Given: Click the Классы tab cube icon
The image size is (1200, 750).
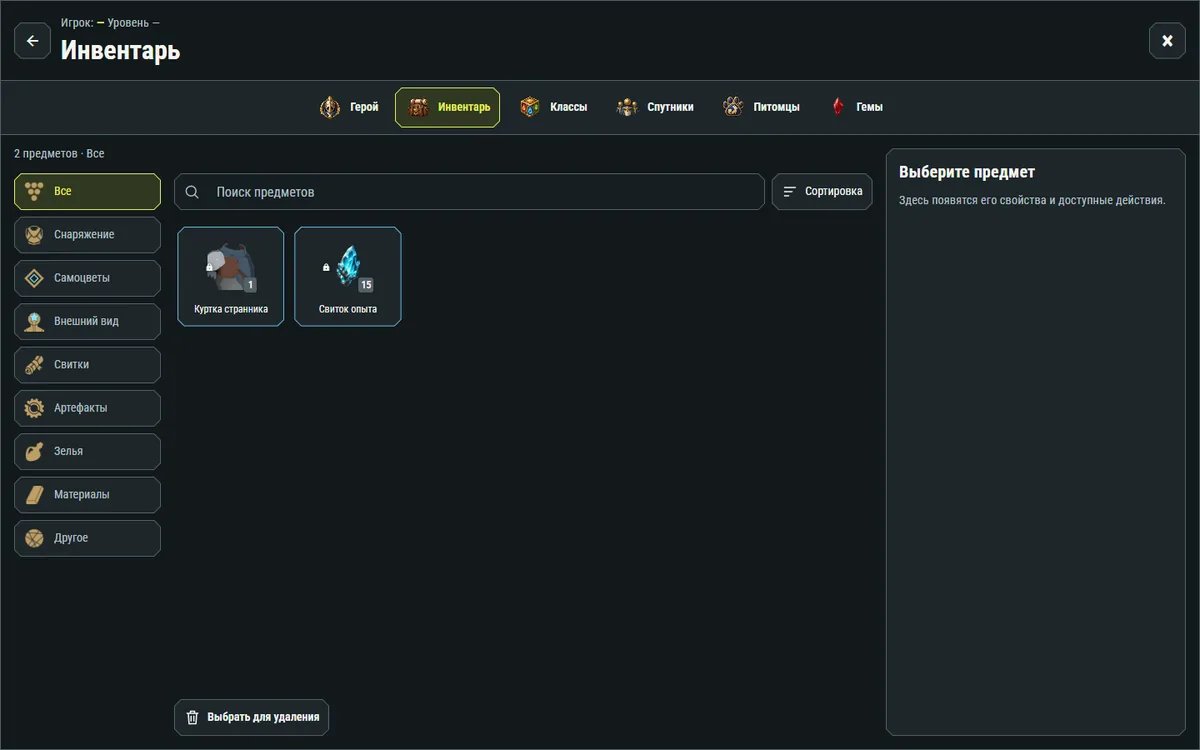Looking at the screenshot, I should pos(530,107).
